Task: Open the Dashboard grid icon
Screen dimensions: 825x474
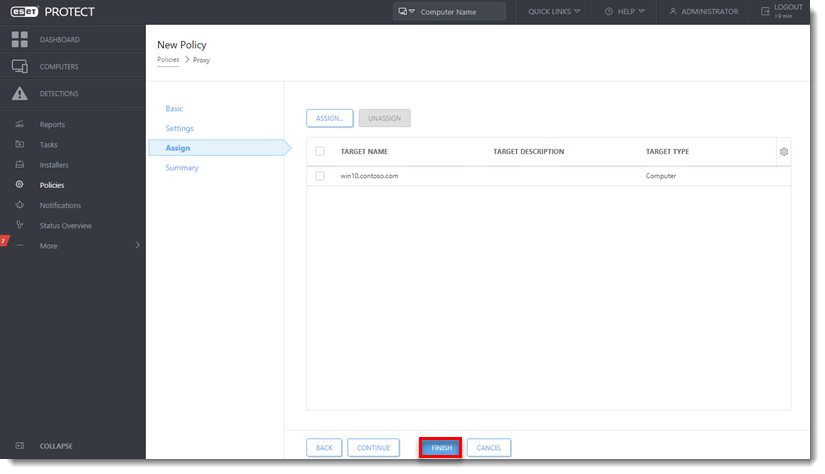Action: coord(19,39)
